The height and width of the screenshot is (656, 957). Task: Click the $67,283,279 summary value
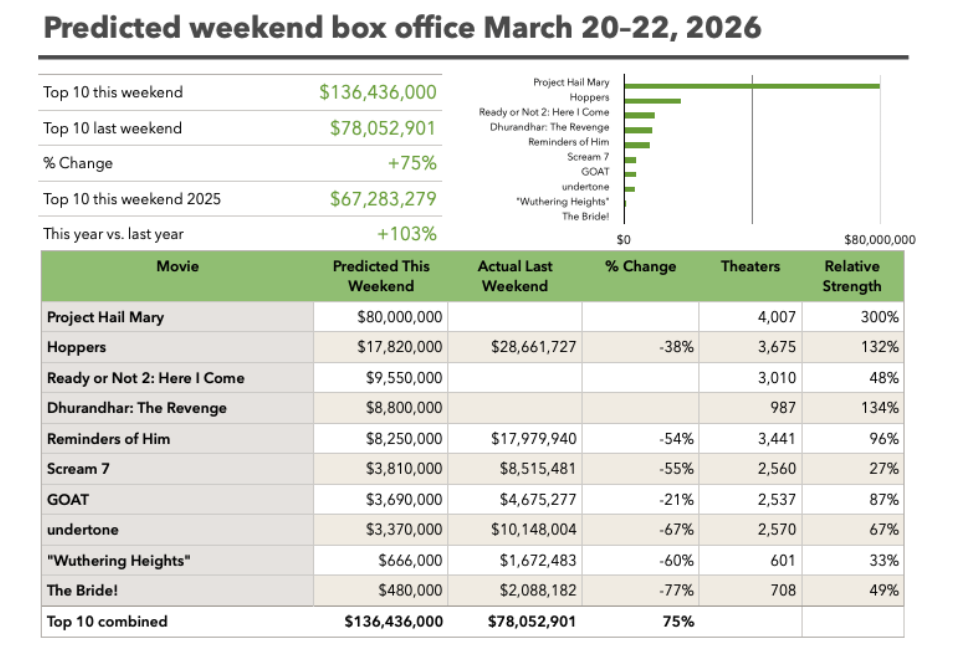tap(383, 199)
